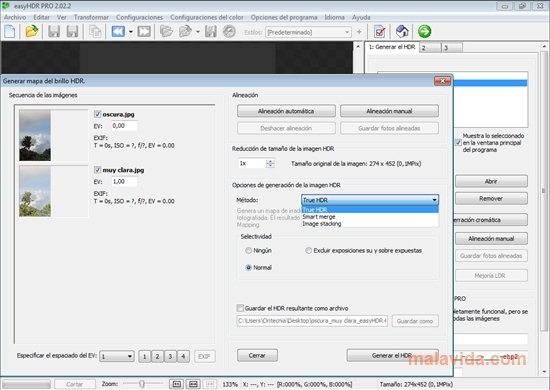Toggle Muestra lo seleccionado checkbox
This screenshot has height=390, width=550.
458,142
